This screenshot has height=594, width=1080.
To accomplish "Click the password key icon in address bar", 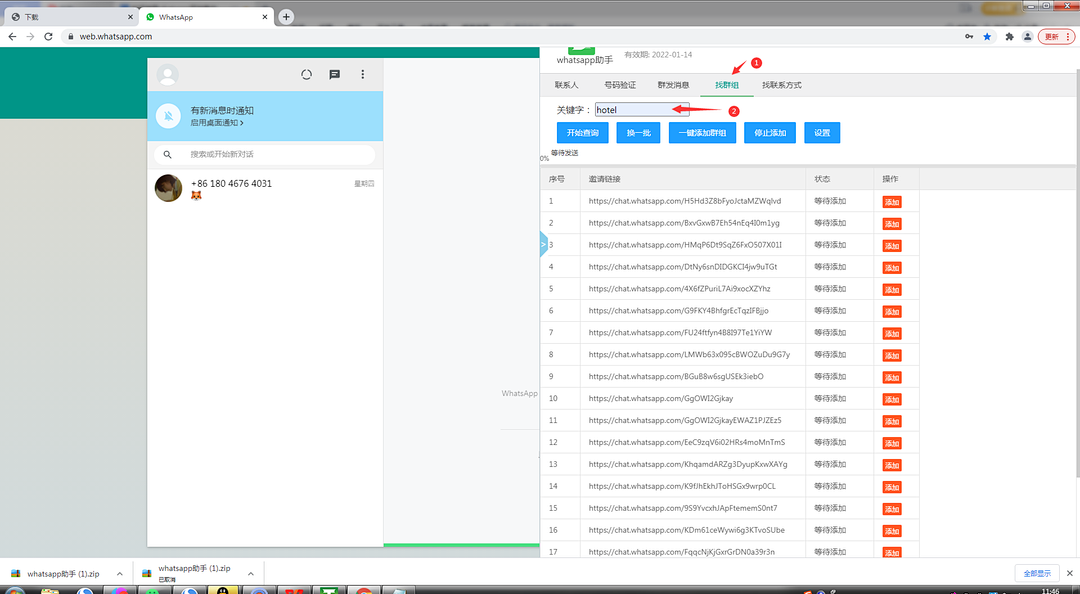I will click(969, 37).
